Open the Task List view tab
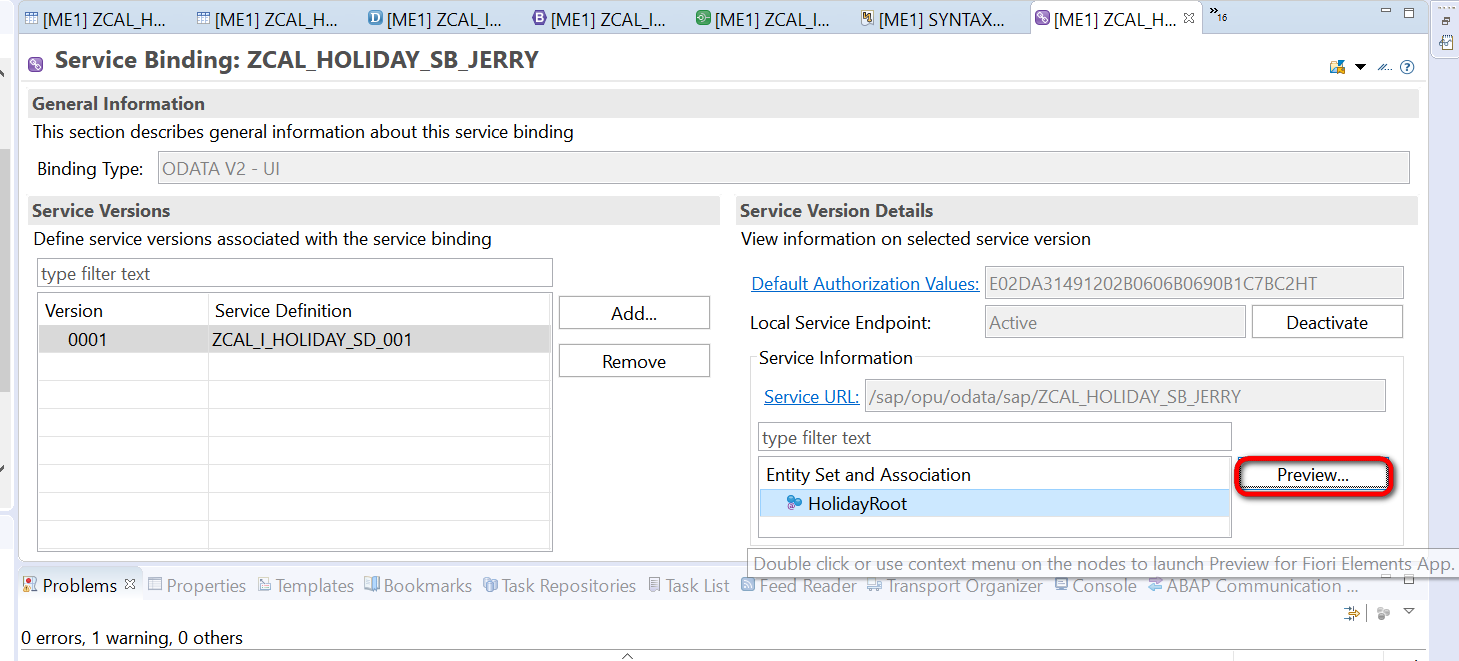The width and height of the screenshot is (1459, 661). [689, 586]
